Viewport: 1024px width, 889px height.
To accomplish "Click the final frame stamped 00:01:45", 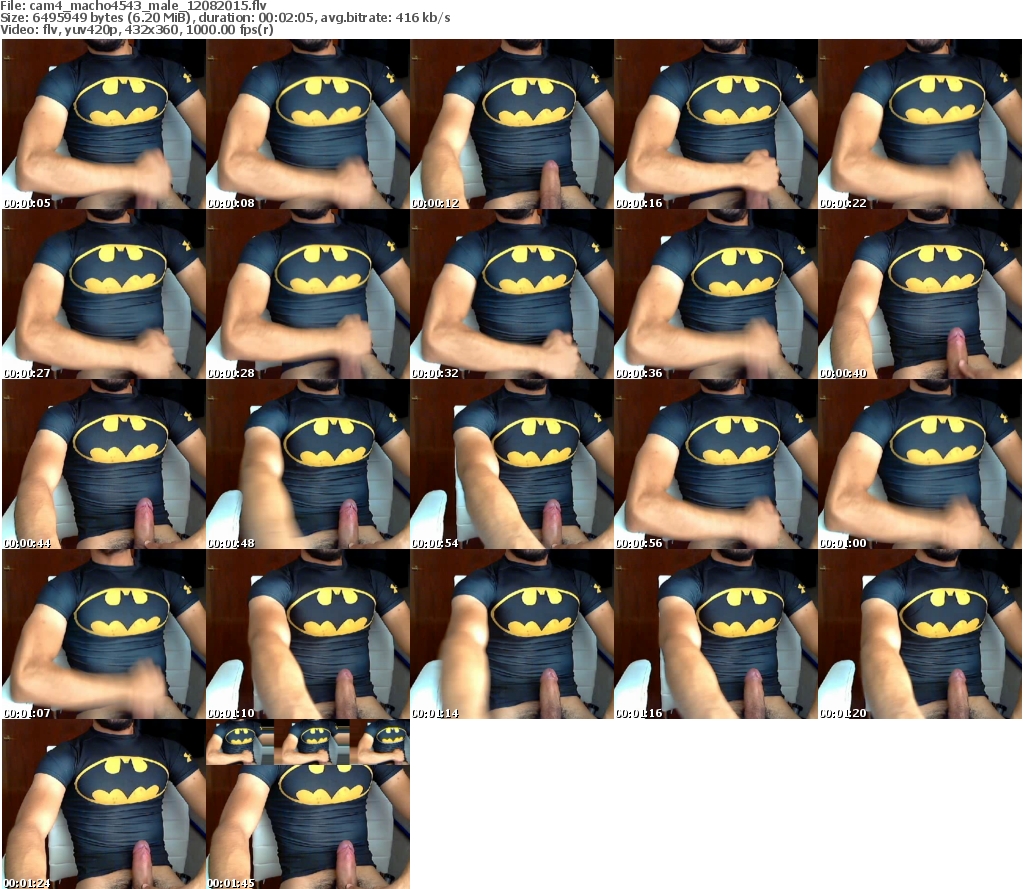I will 308,804.
